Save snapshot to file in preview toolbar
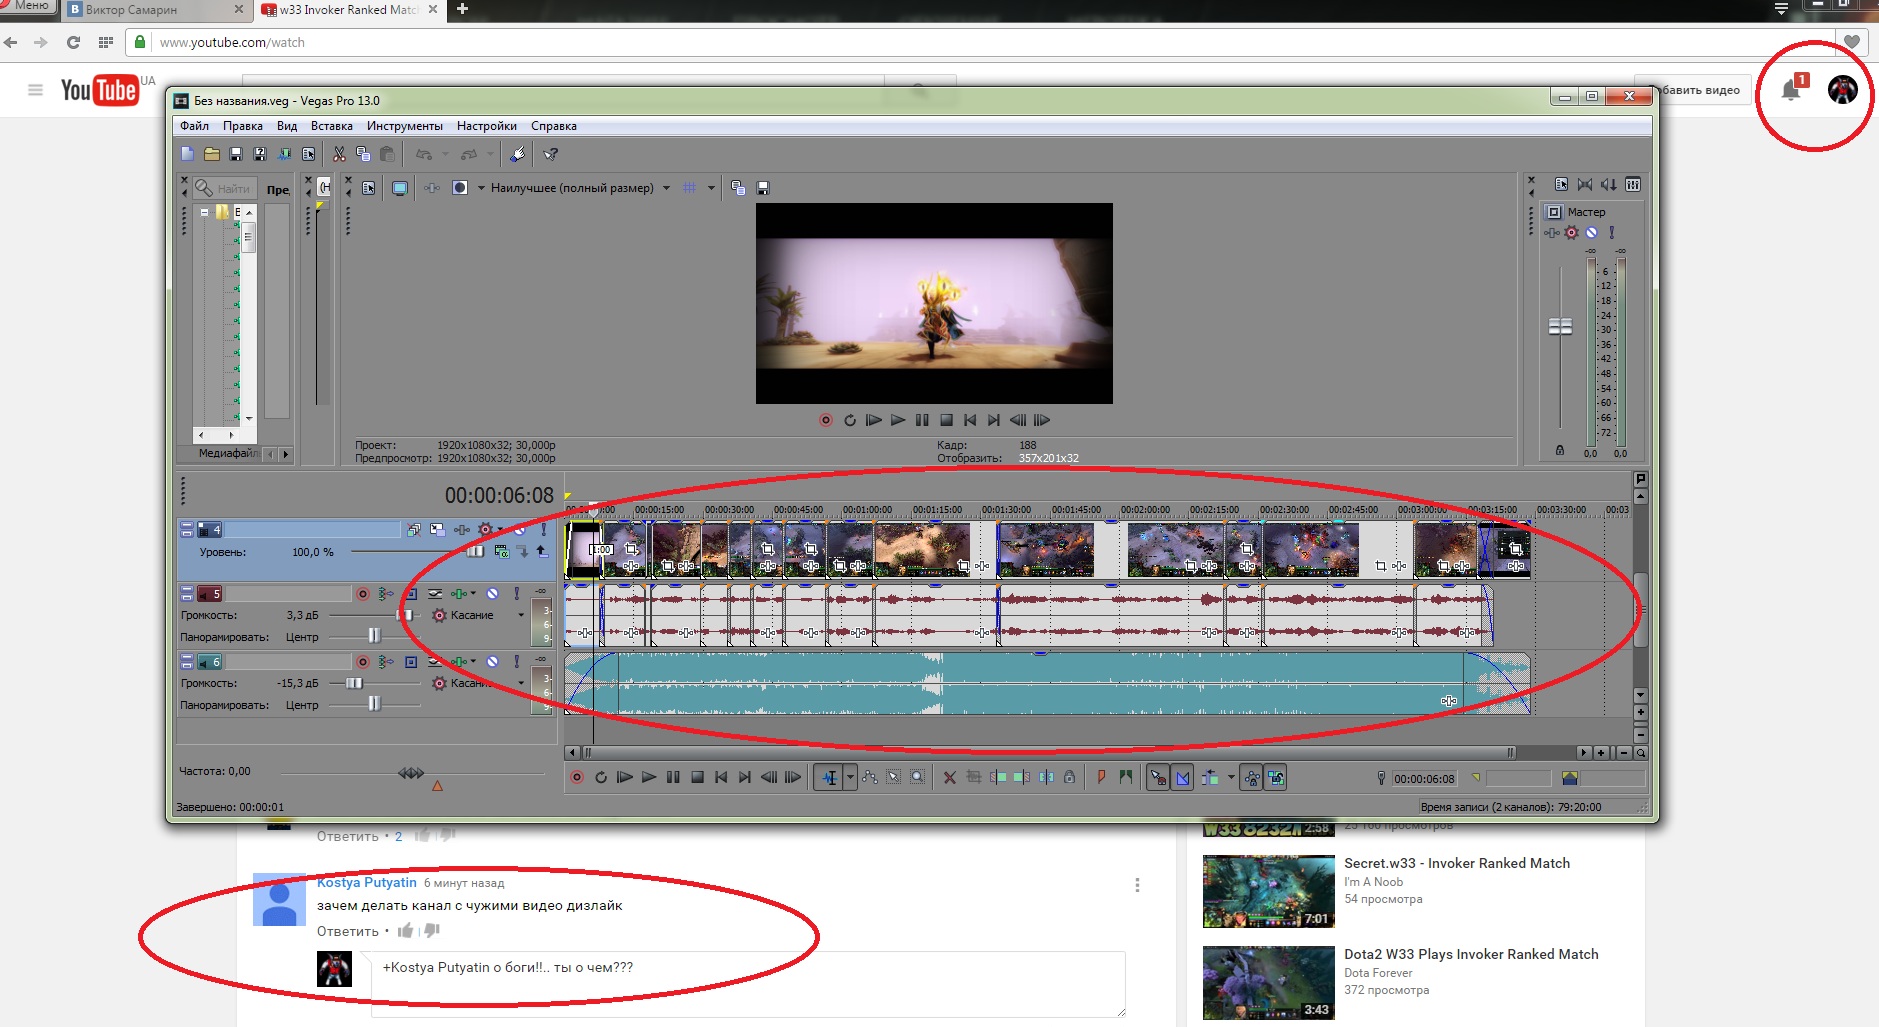 pos(763,188)
